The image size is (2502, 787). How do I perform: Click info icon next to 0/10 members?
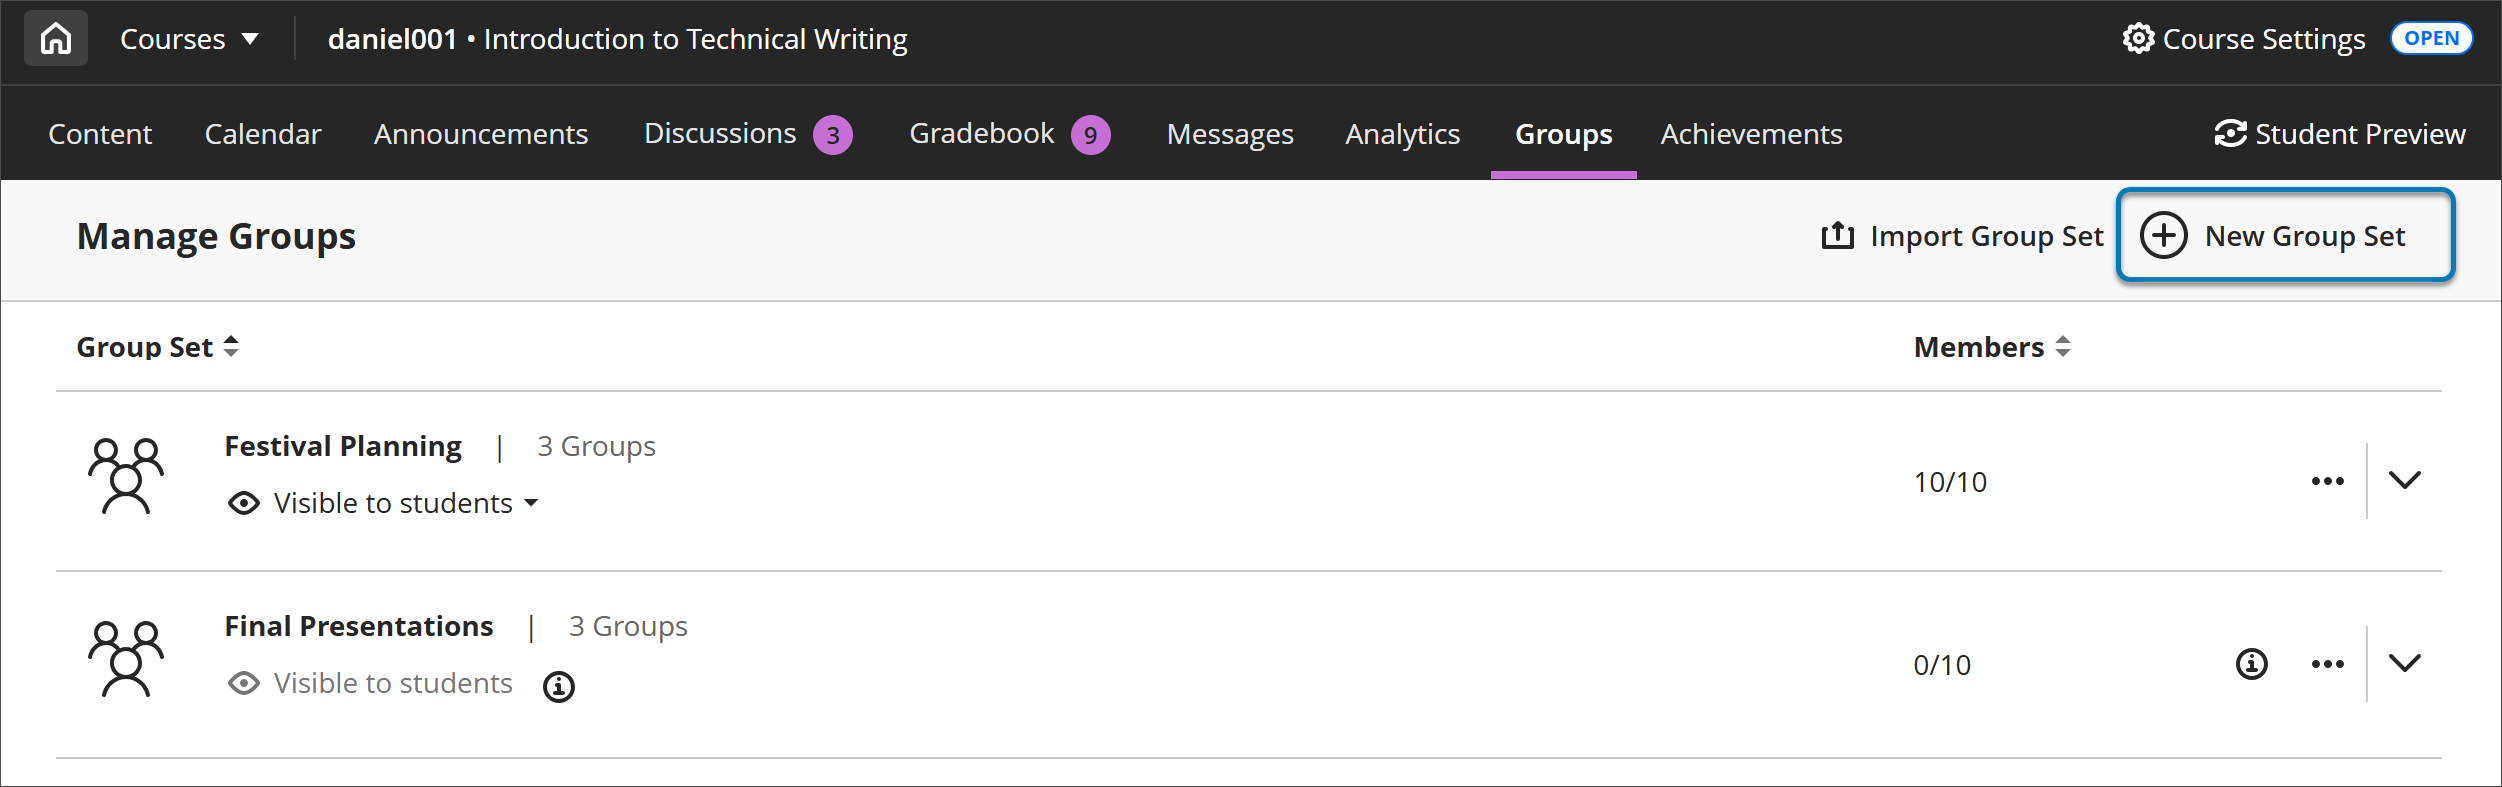[2251, 664]
